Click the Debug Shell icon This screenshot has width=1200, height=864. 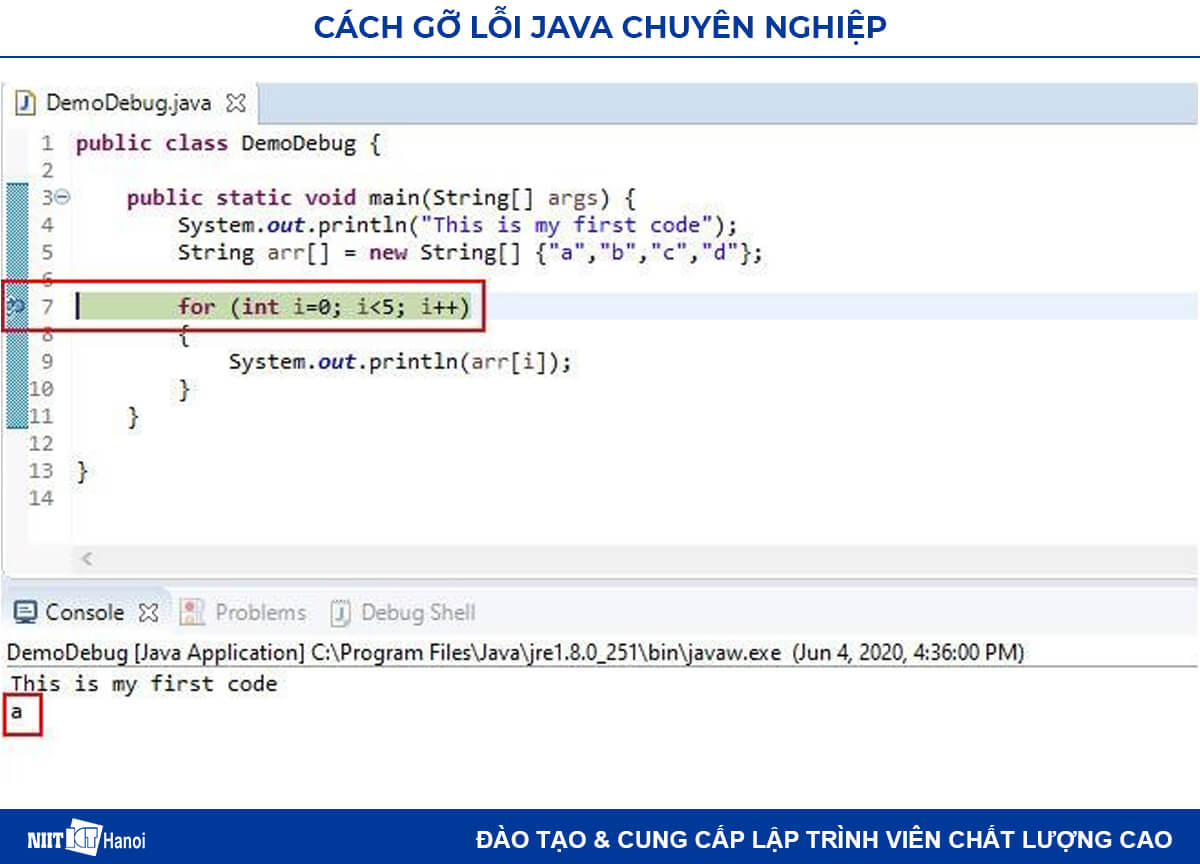341,612
